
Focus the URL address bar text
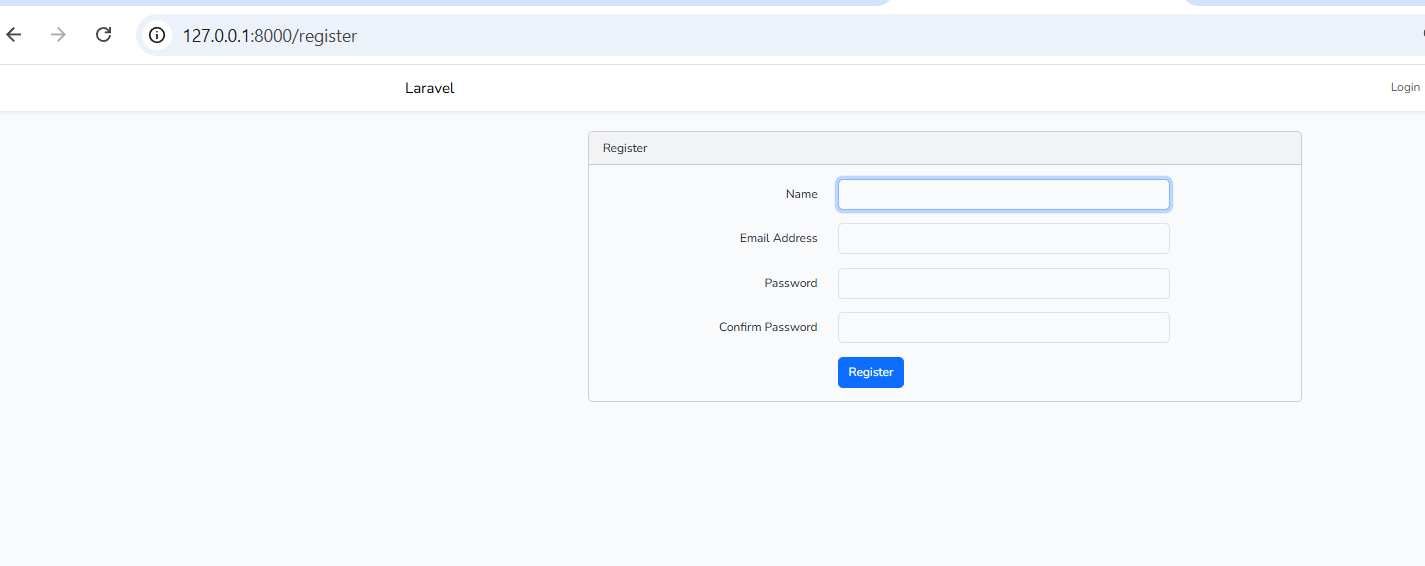[x=270, y=36]
